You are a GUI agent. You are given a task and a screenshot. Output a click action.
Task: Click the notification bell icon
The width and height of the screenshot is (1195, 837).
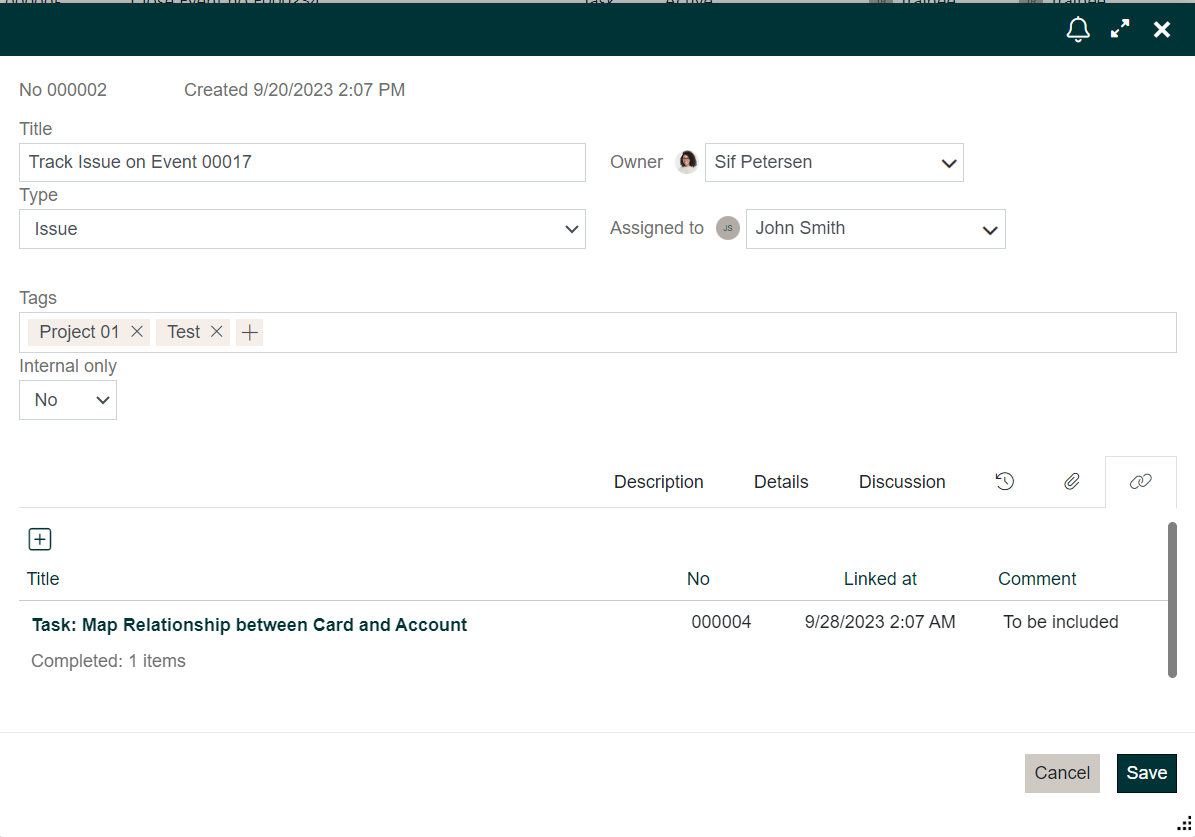pyautogui.click(x=1078, y=30)
